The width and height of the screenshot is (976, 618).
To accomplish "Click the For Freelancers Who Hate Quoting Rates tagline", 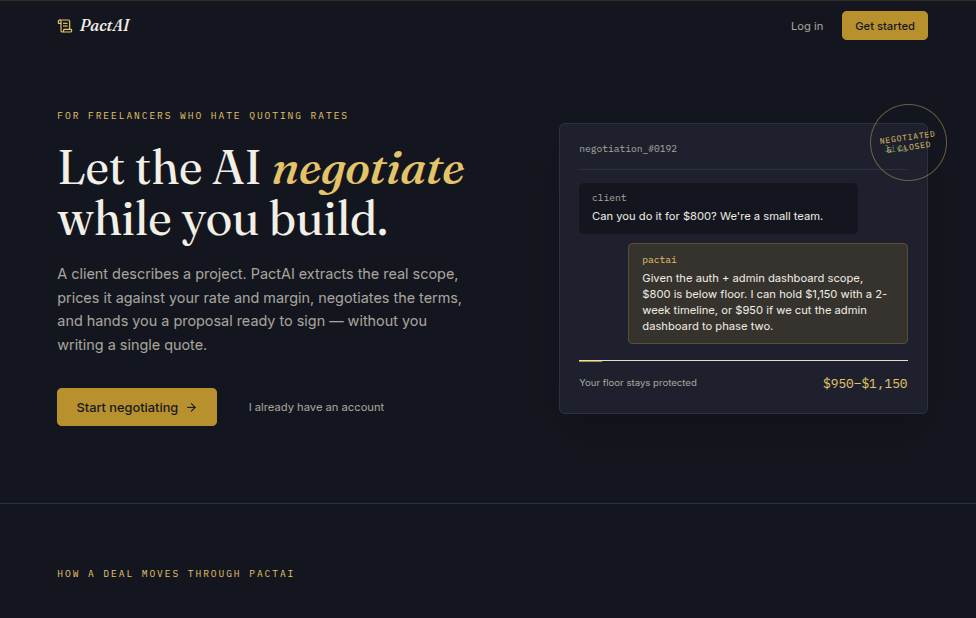I will click(202, 116).
